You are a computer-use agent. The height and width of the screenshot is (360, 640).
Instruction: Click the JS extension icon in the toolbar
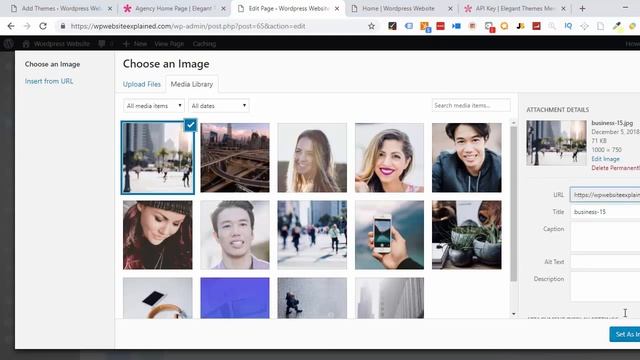pos(520,26)
